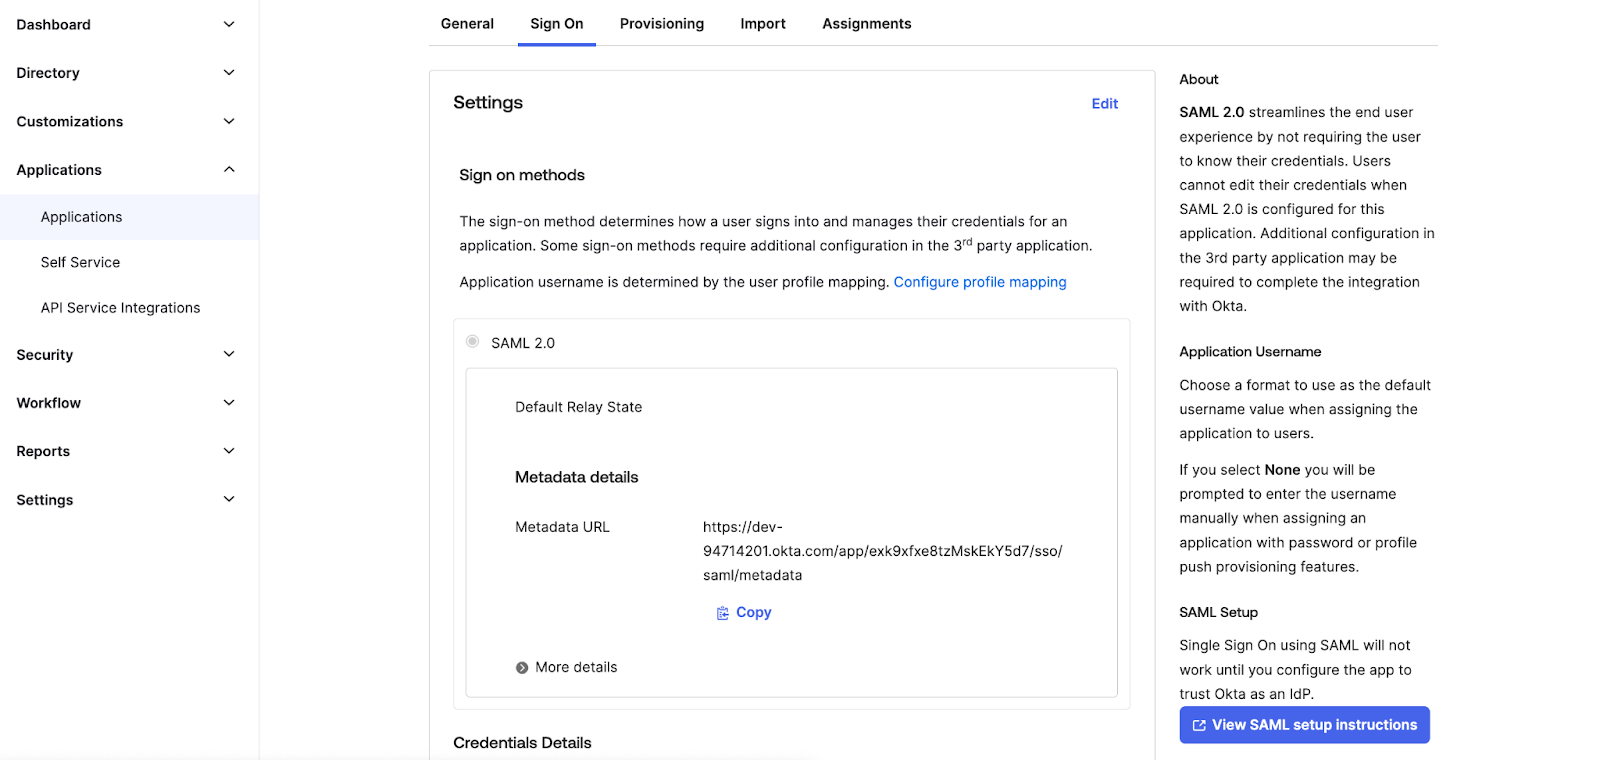Image resolution: width=1600 pixels, height=760 pixels.
Task: Open API Service Integrations in sidebar
Action: (x=120, y=308)
